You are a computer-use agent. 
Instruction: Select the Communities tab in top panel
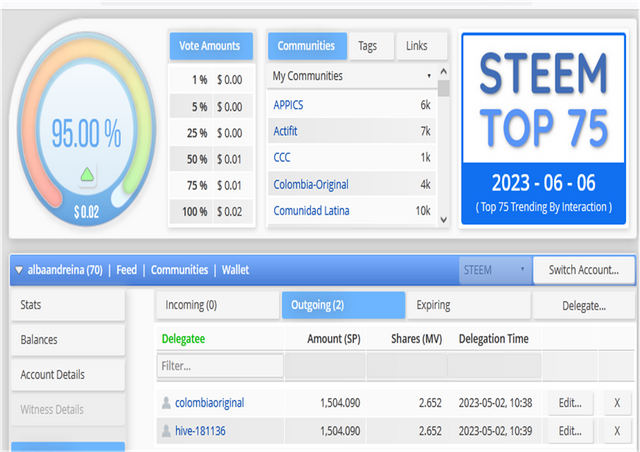pyautogui.click(x=307, y=46)
